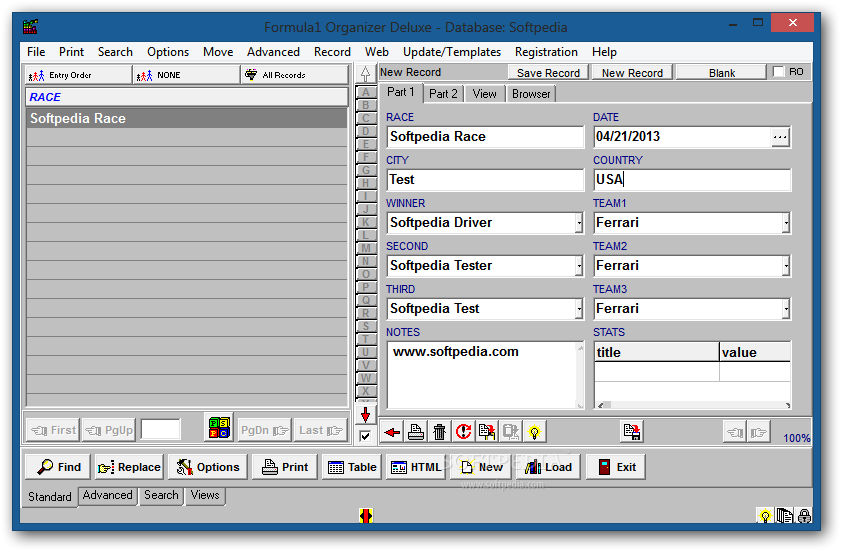This screenshot has width=841, height=551.
Task: Click the status bar light bulb icon
Action: [765, 516]
